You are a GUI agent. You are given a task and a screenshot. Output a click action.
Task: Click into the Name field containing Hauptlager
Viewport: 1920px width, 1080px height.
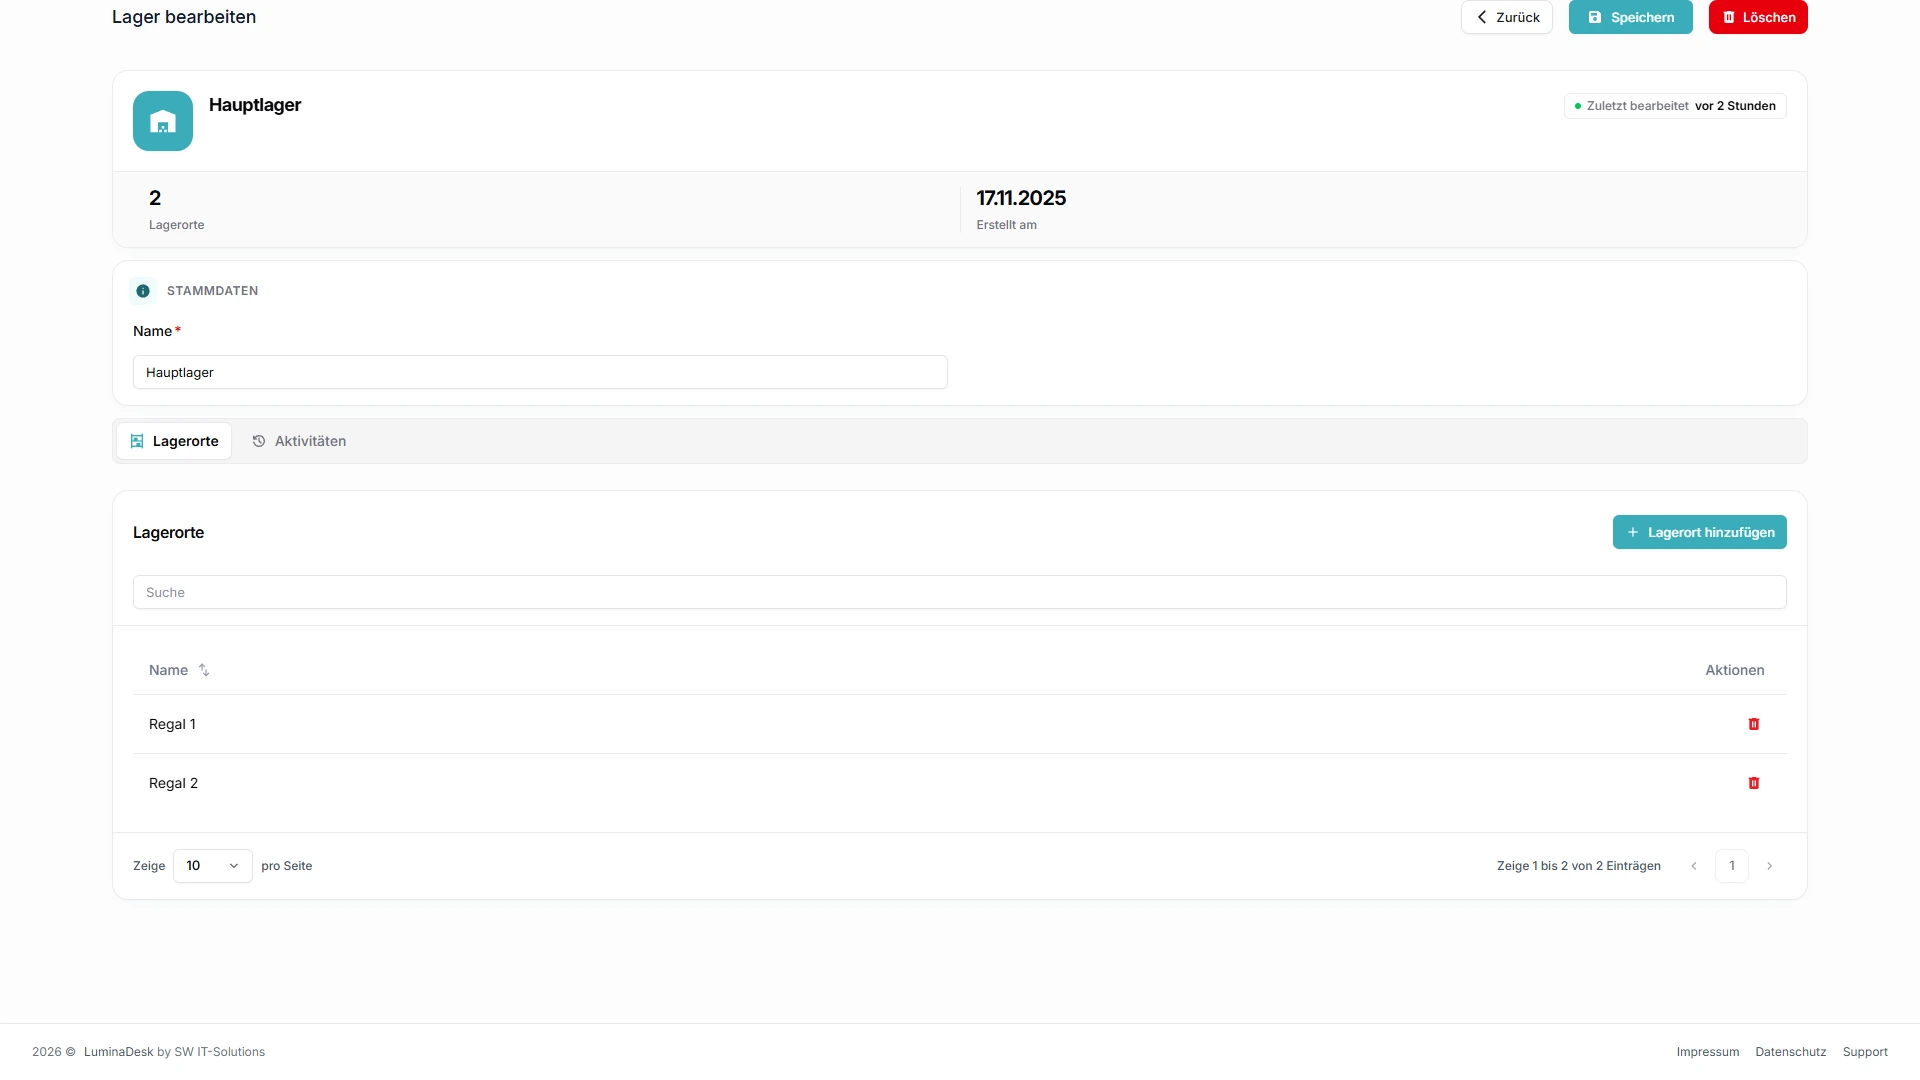(540, 372)
